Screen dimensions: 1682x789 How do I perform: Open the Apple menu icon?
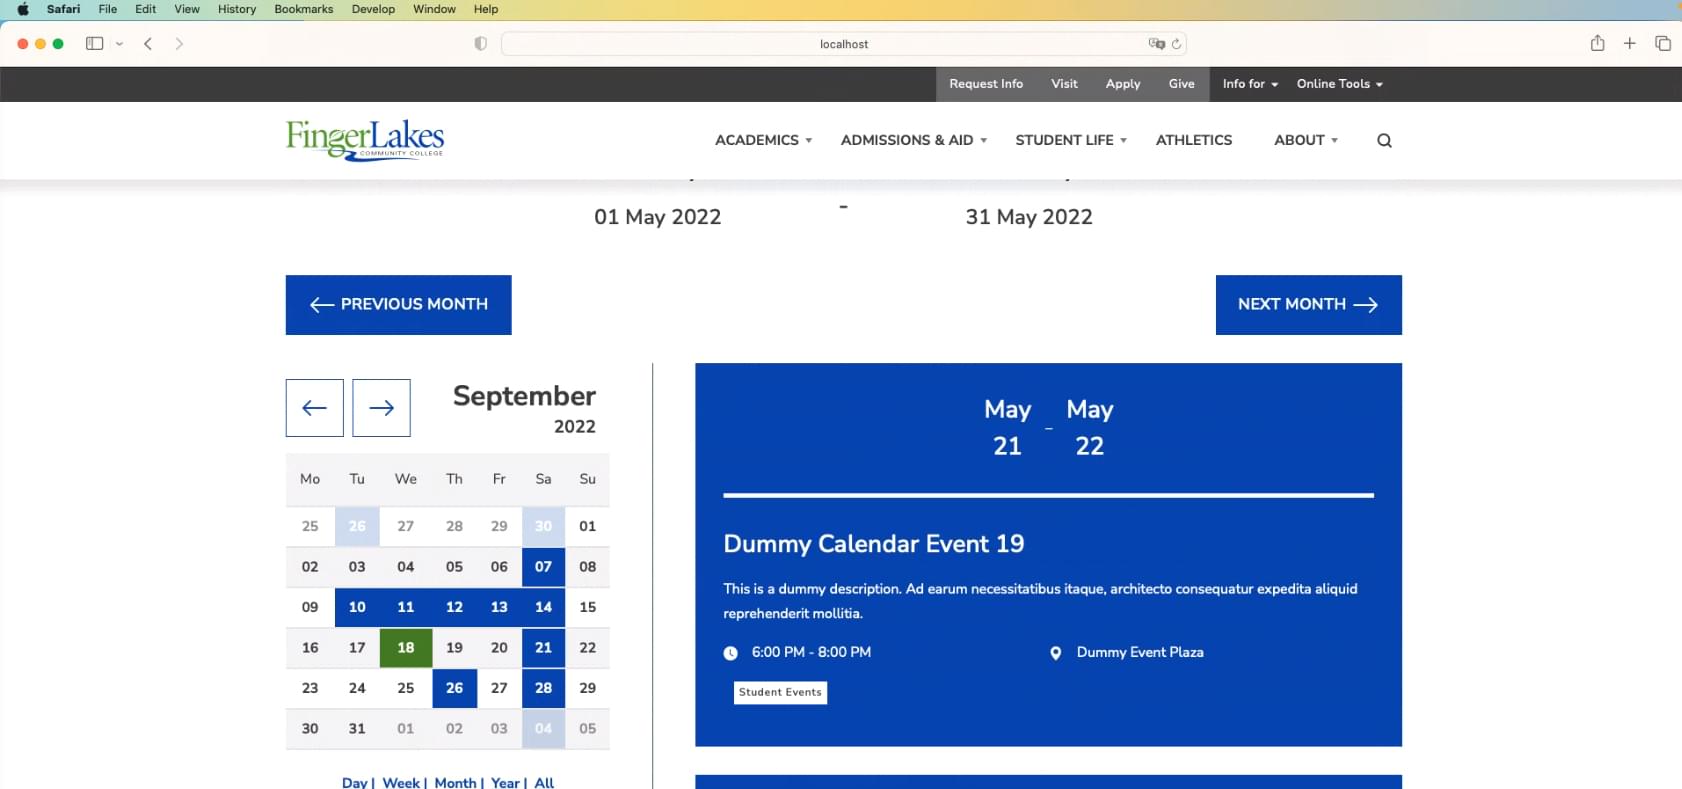click(22, 9)
